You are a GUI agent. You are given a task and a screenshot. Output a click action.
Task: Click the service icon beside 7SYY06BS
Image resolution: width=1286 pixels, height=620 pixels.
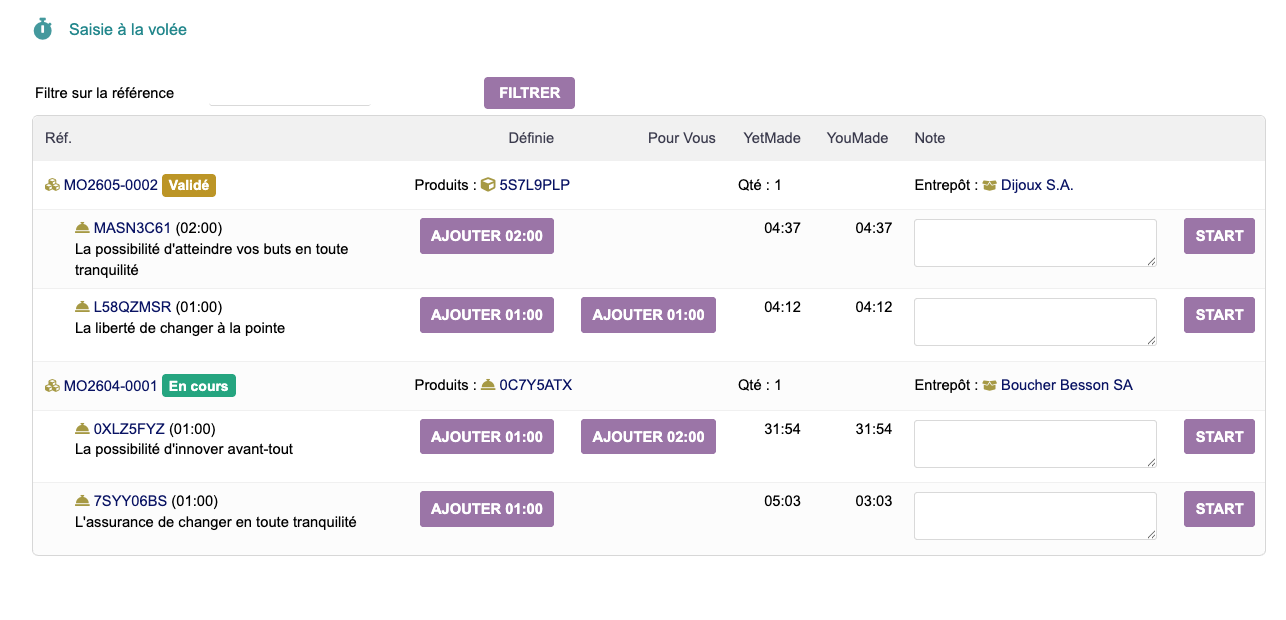[82, 501]
